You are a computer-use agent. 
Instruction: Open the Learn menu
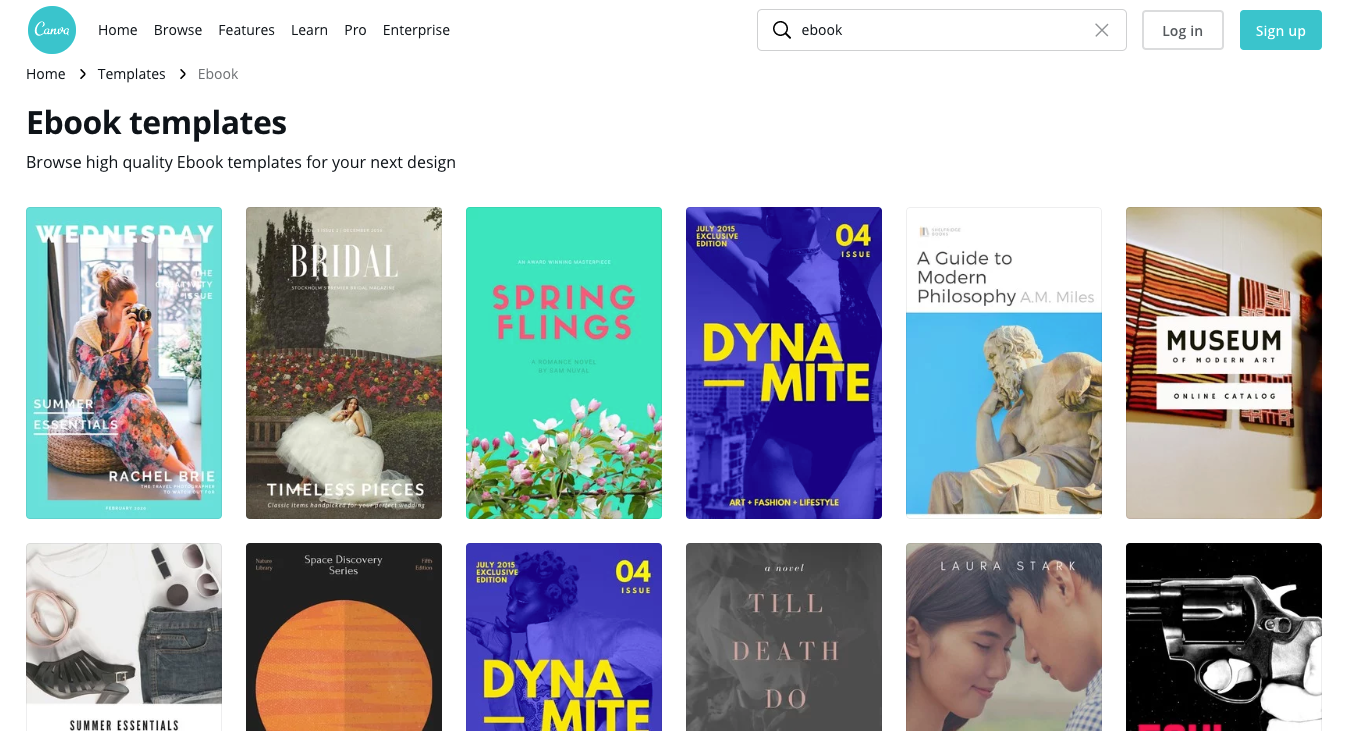pos(309,30)
